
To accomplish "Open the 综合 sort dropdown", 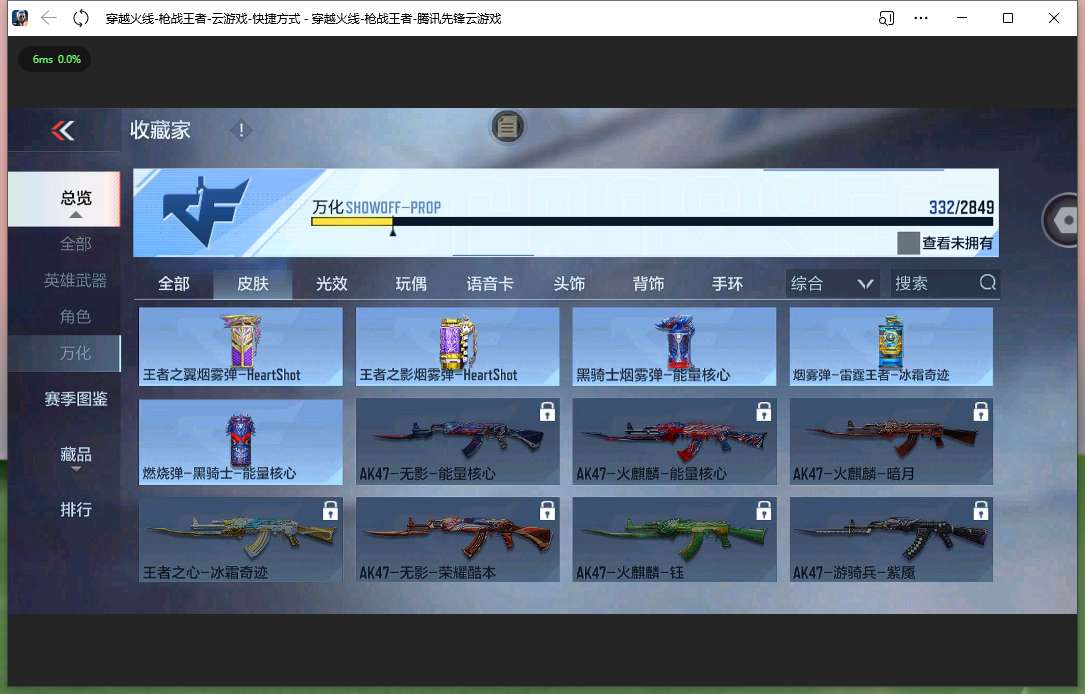I will [832, 283].
